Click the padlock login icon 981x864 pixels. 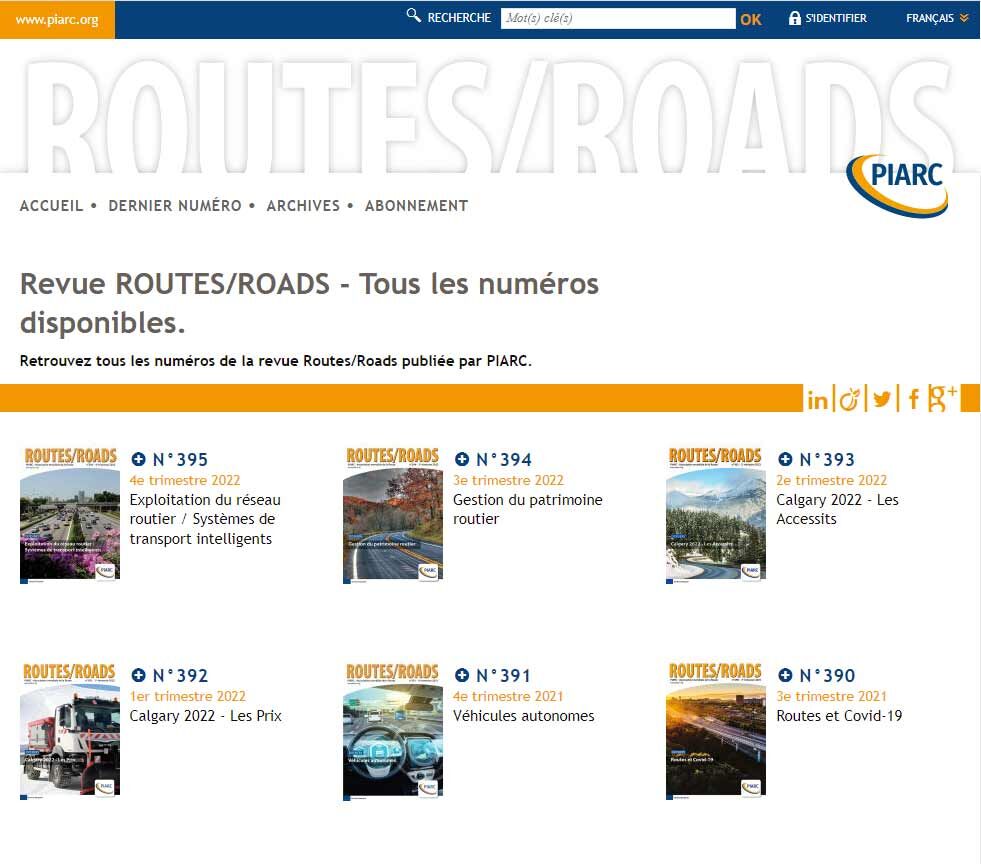coord(795,18)
